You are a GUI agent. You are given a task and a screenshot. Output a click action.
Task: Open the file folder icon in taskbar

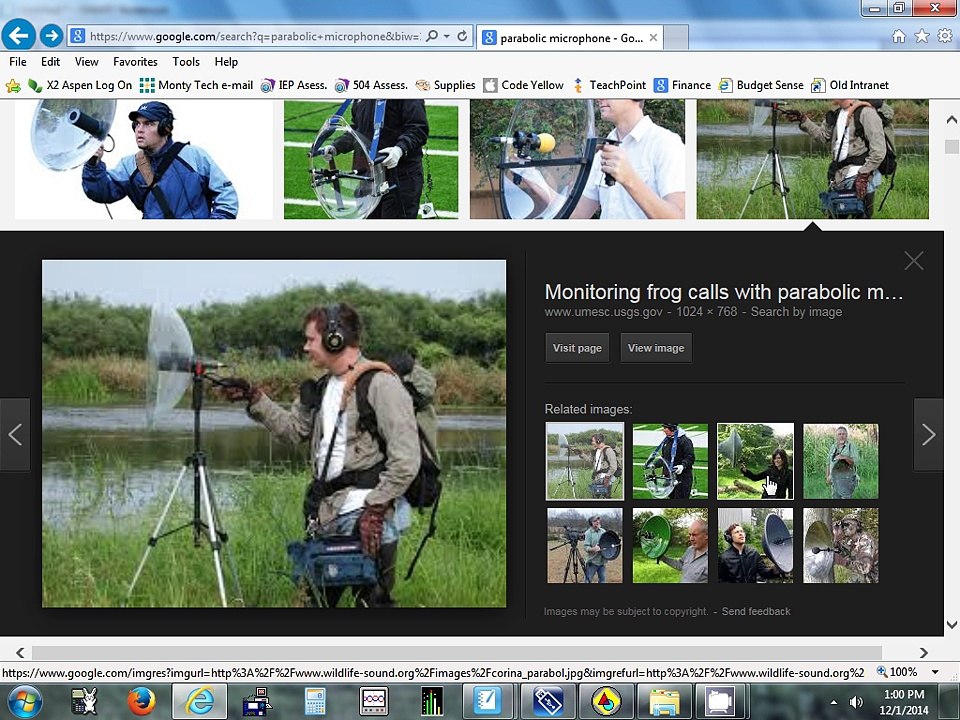tap(665, 701)
